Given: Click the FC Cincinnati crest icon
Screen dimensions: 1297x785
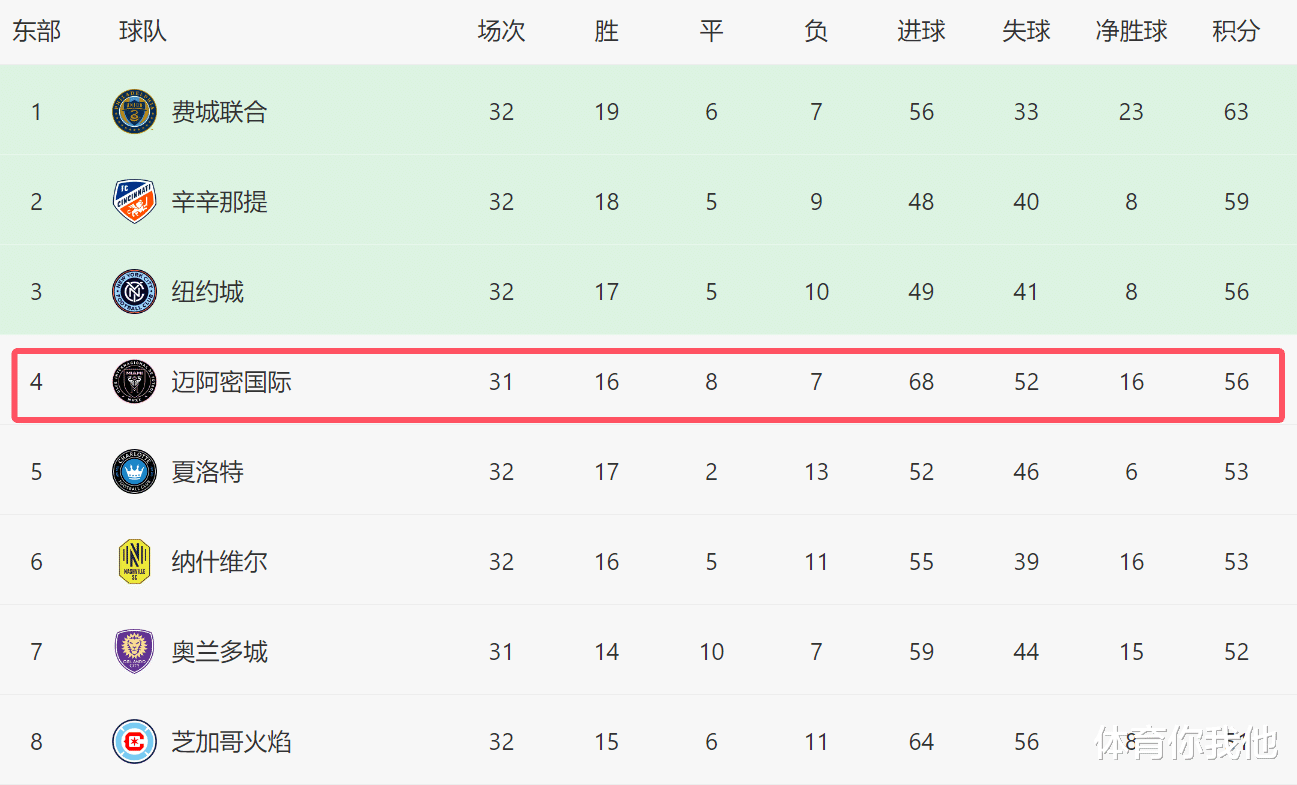Looking at the screenshot, I should pyautogui.click(x=134, y=202).
